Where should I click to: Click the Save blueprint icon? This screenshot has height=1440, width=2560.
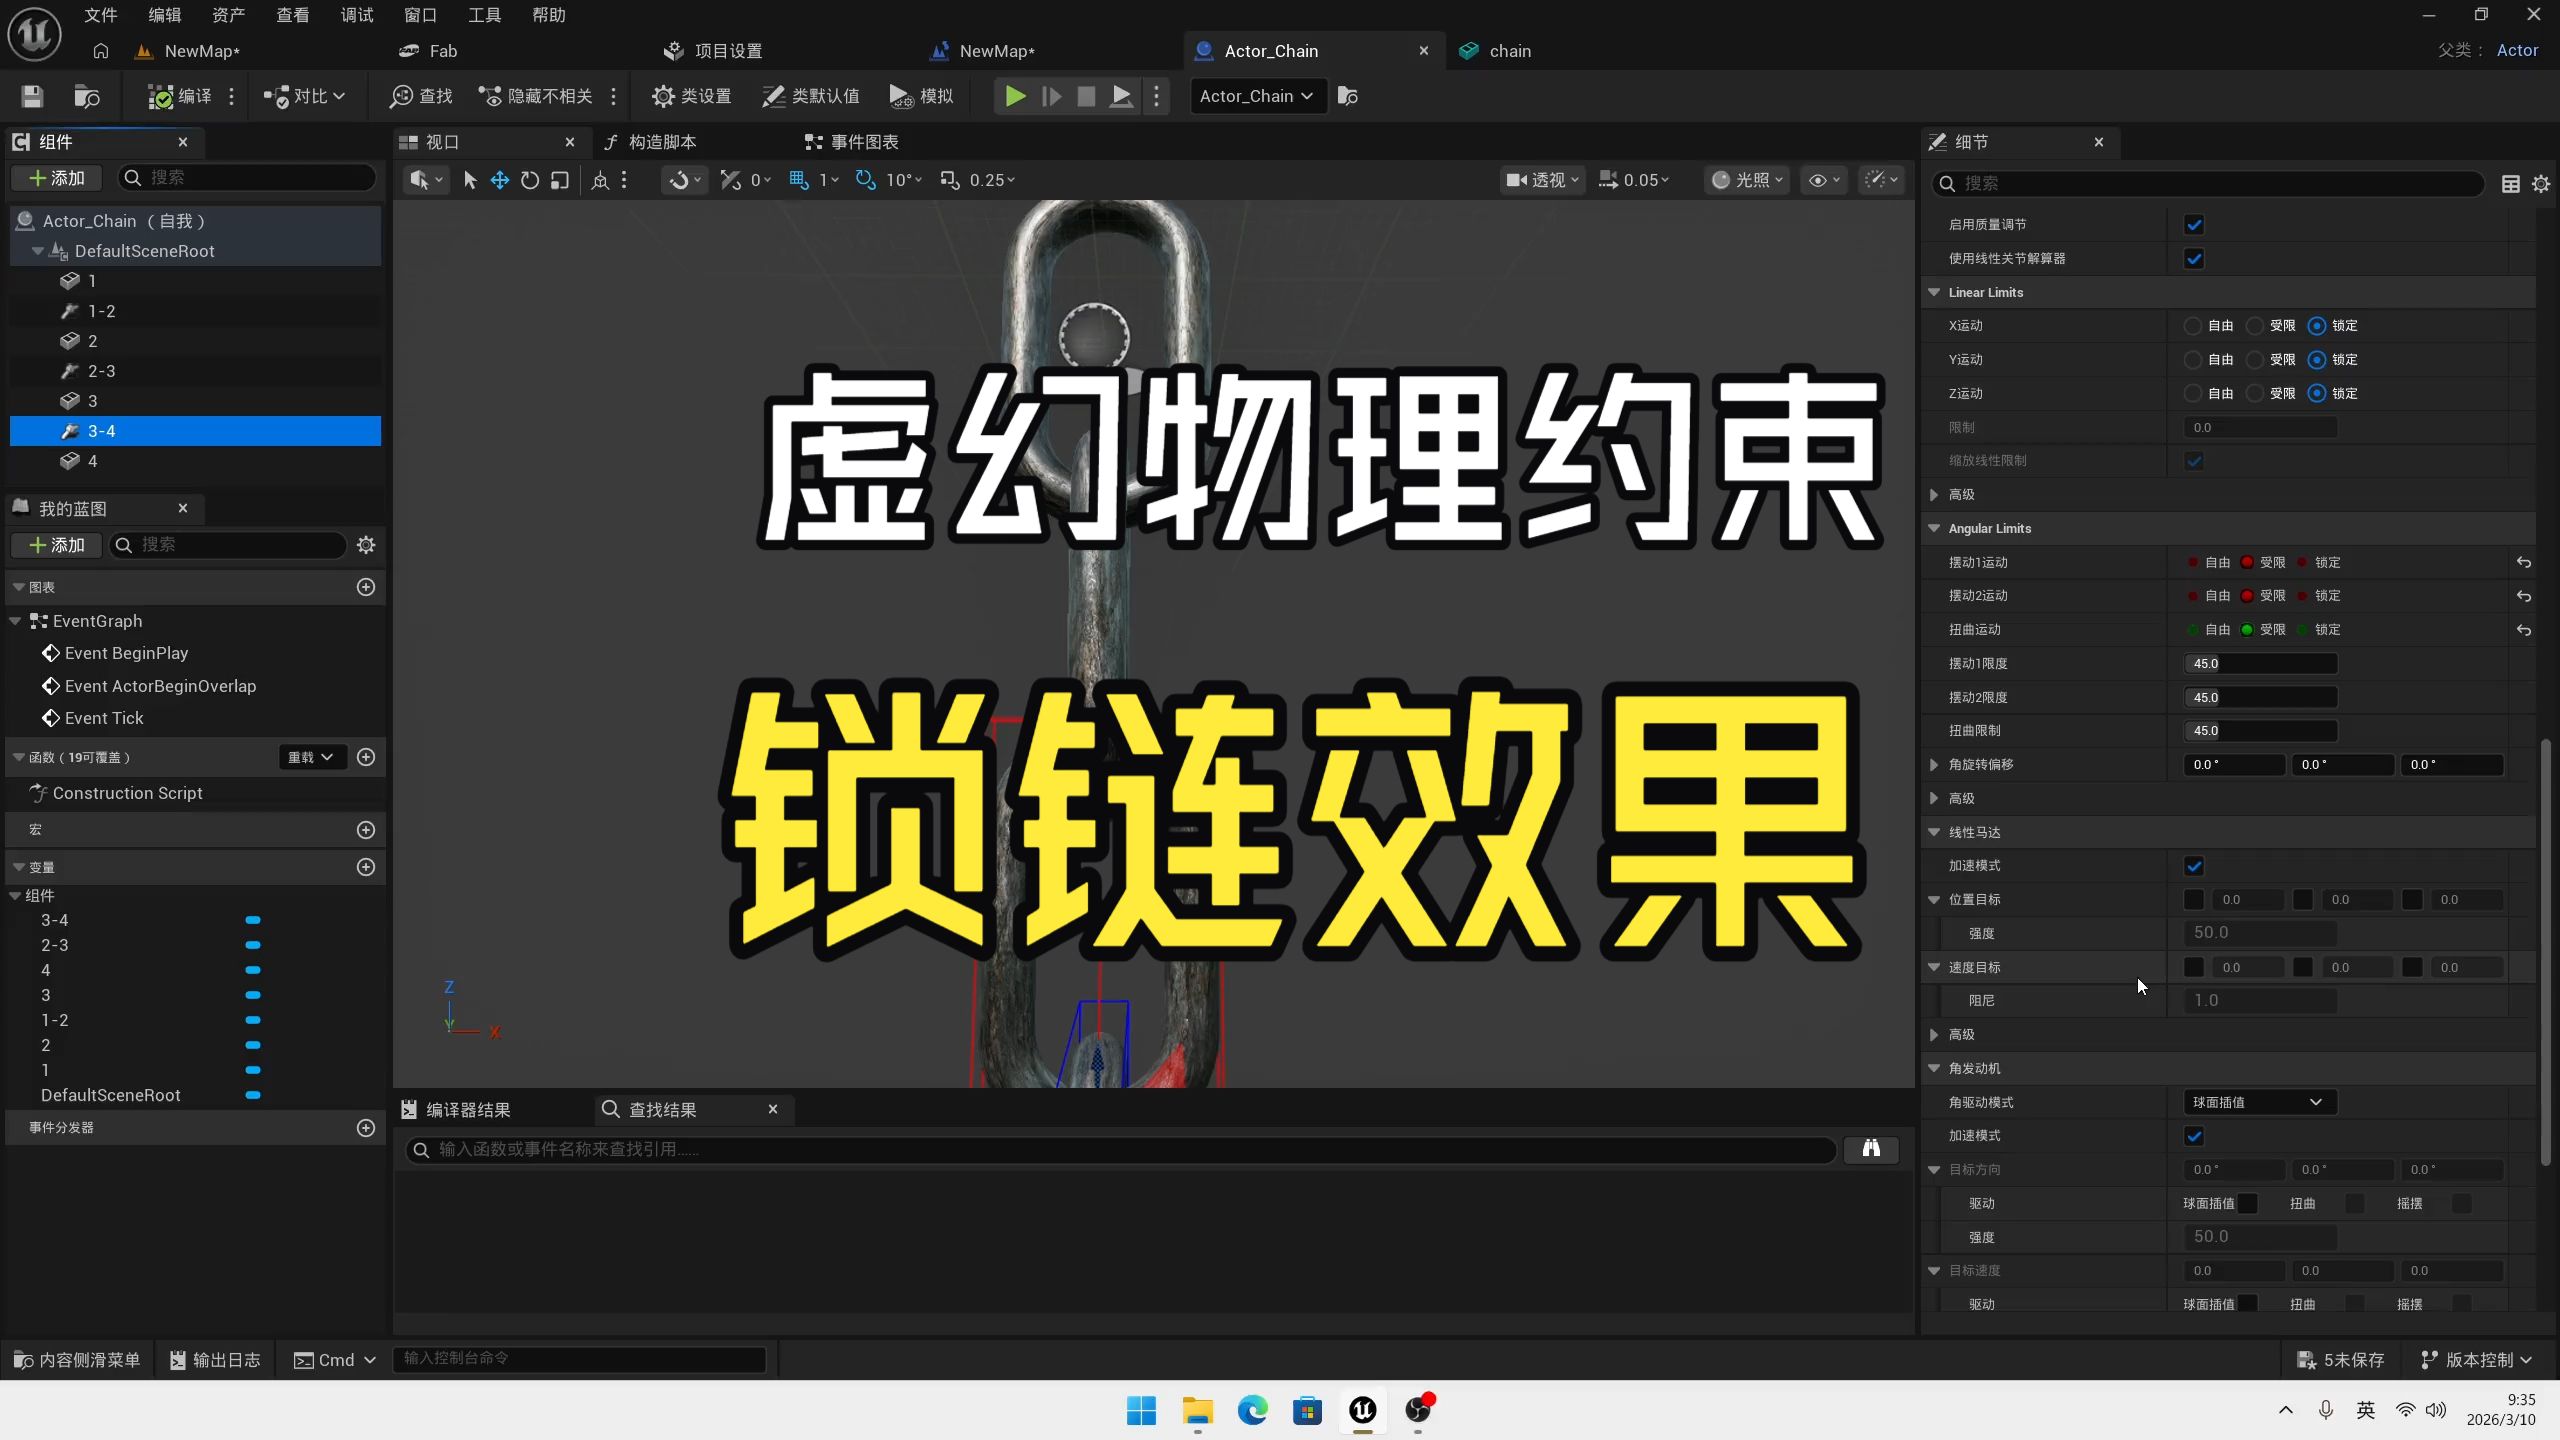32,96
